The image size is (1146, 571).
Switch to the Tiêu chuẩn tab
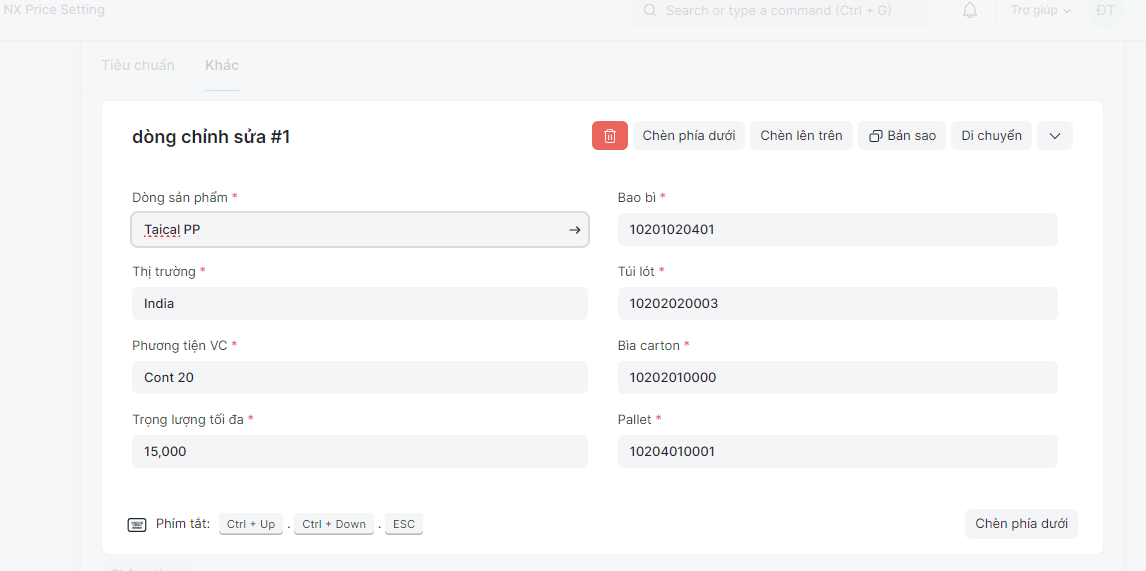(138, 65)
